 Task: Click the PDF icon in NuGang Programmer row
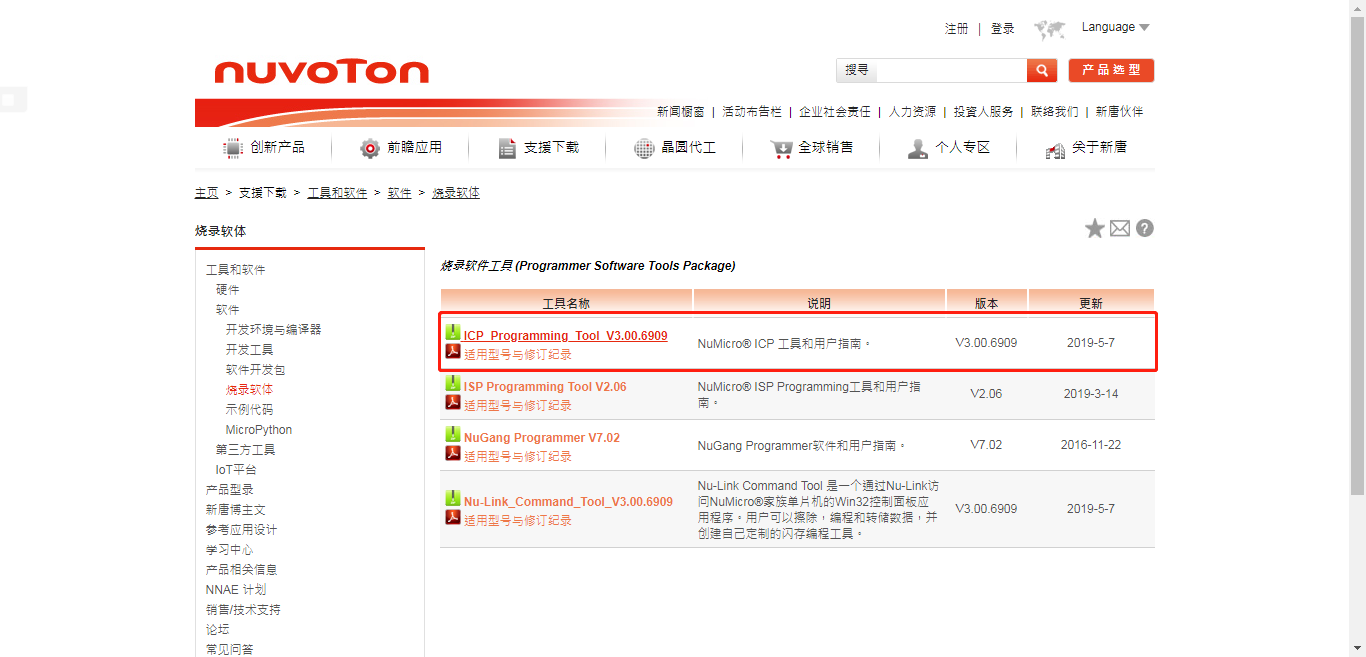(453, 453)
